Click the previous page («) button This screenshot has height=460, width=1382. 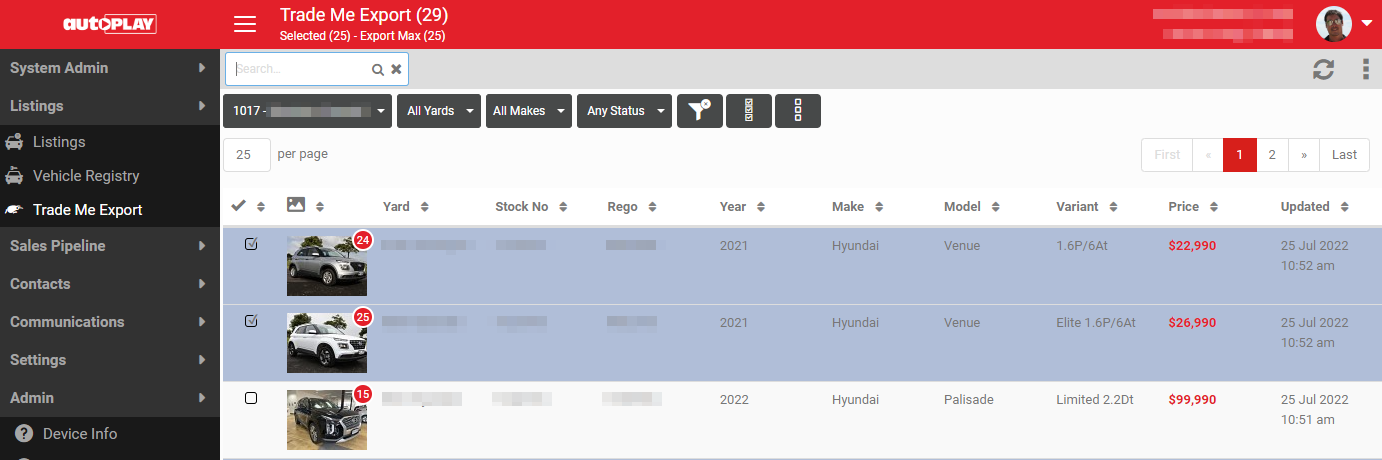point(1208,155)
